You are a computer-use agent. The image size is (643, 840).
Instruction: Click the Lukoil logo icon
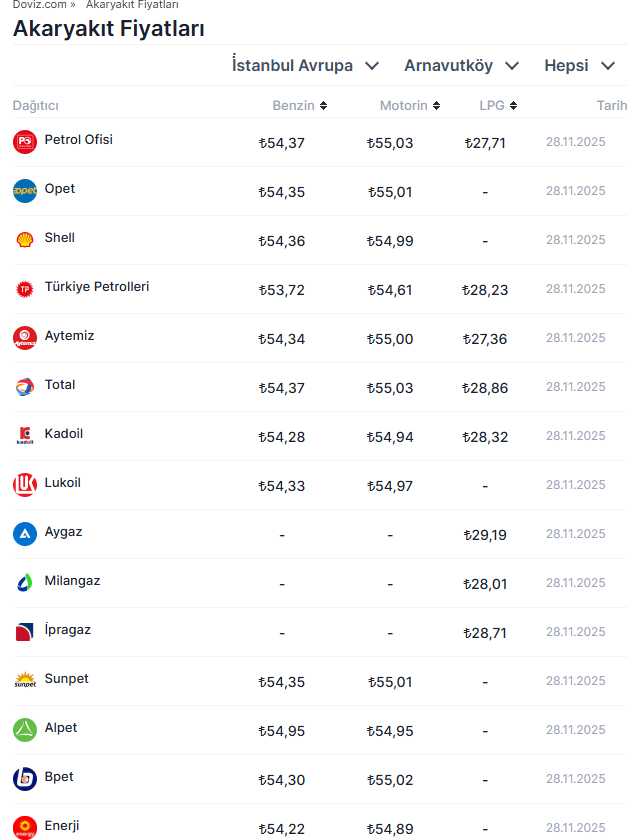pos(25,485)
